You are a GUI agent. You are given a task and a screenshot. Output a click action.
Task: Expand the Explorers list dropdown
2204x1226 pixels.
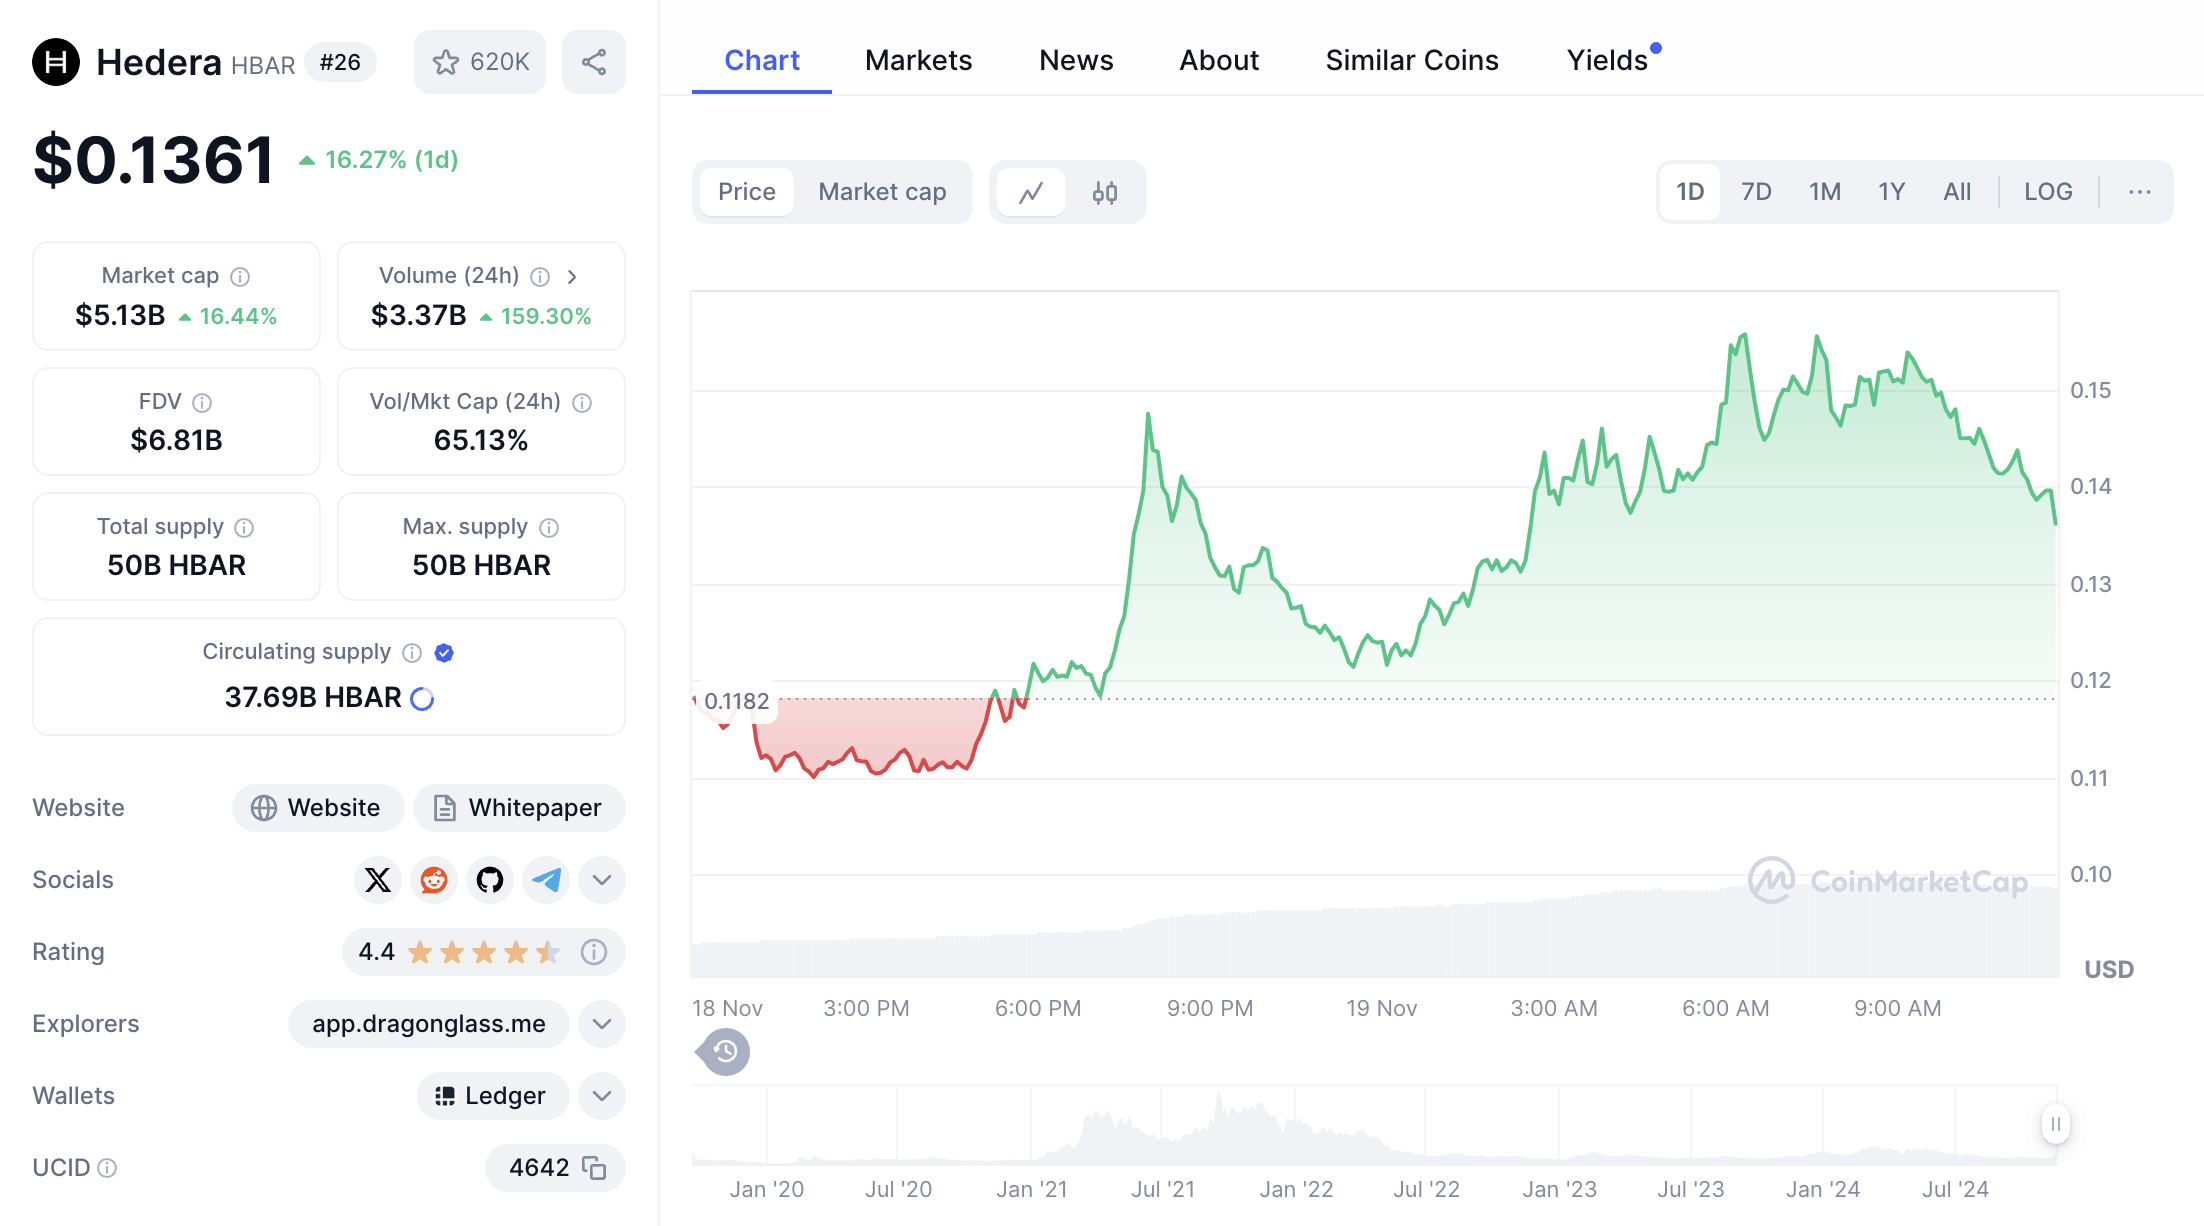click(601, 1024)
